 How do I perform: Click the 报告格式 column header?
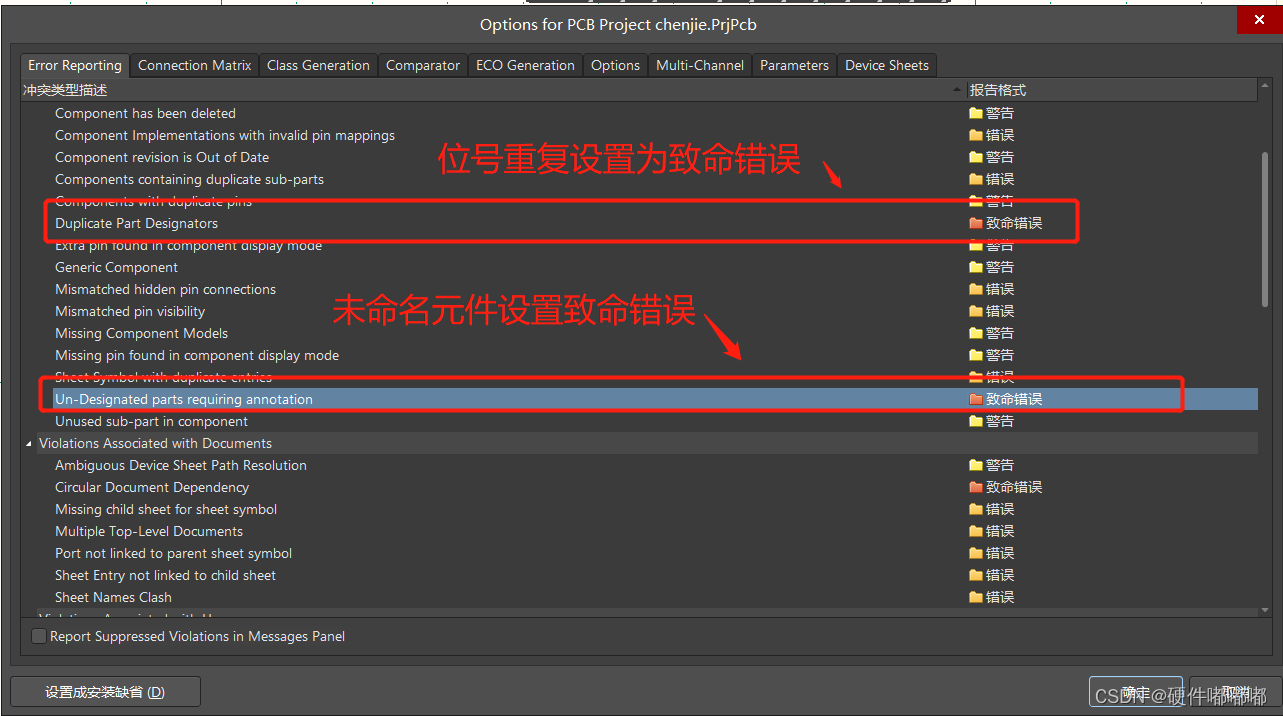pyautogui.click(x=1111, y=90)
